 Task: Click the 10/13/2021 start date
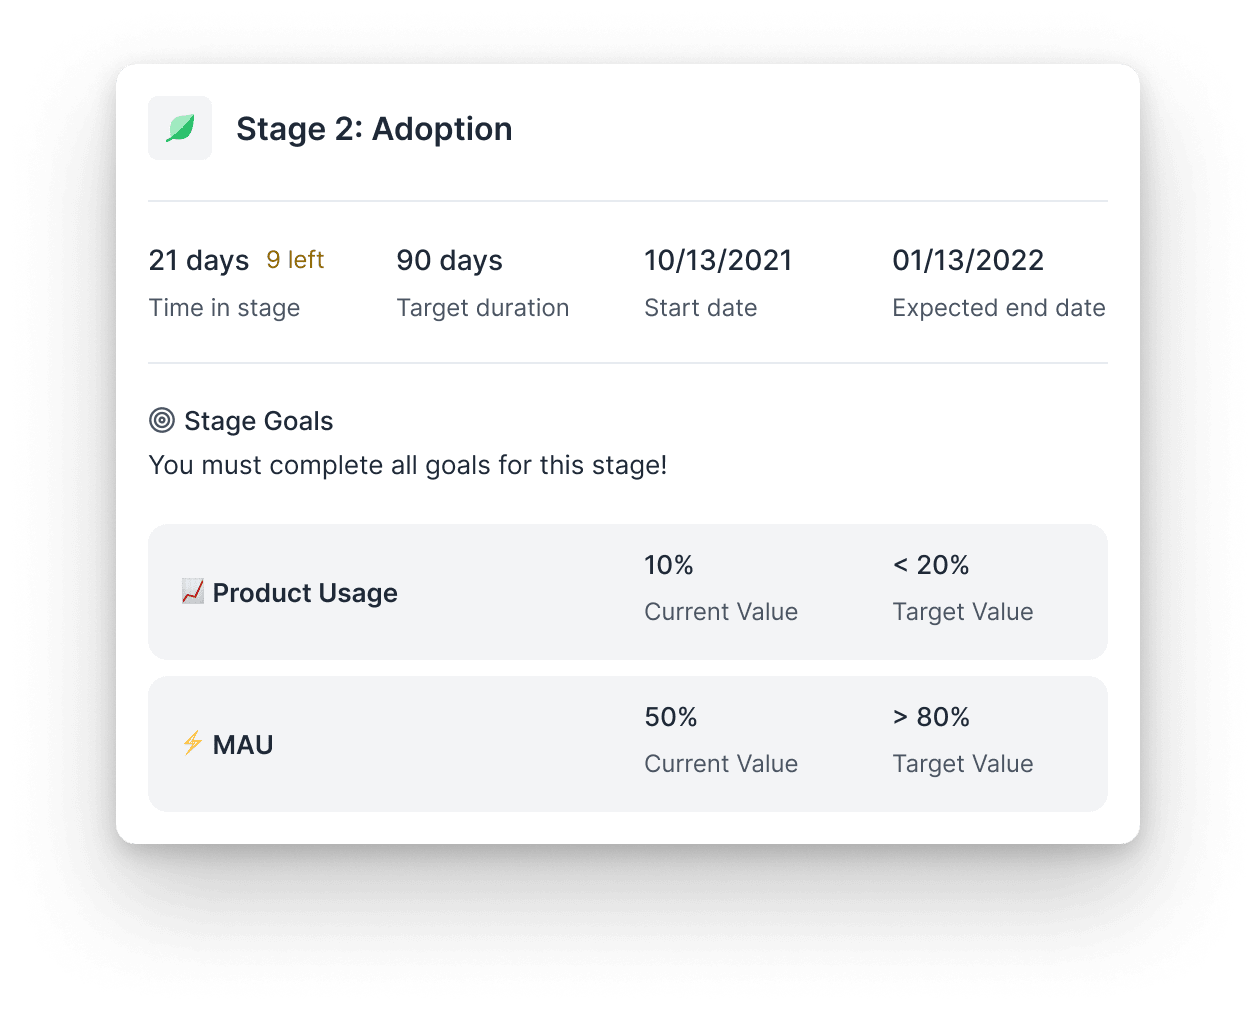pyautogui.click(x=718, y=261)
